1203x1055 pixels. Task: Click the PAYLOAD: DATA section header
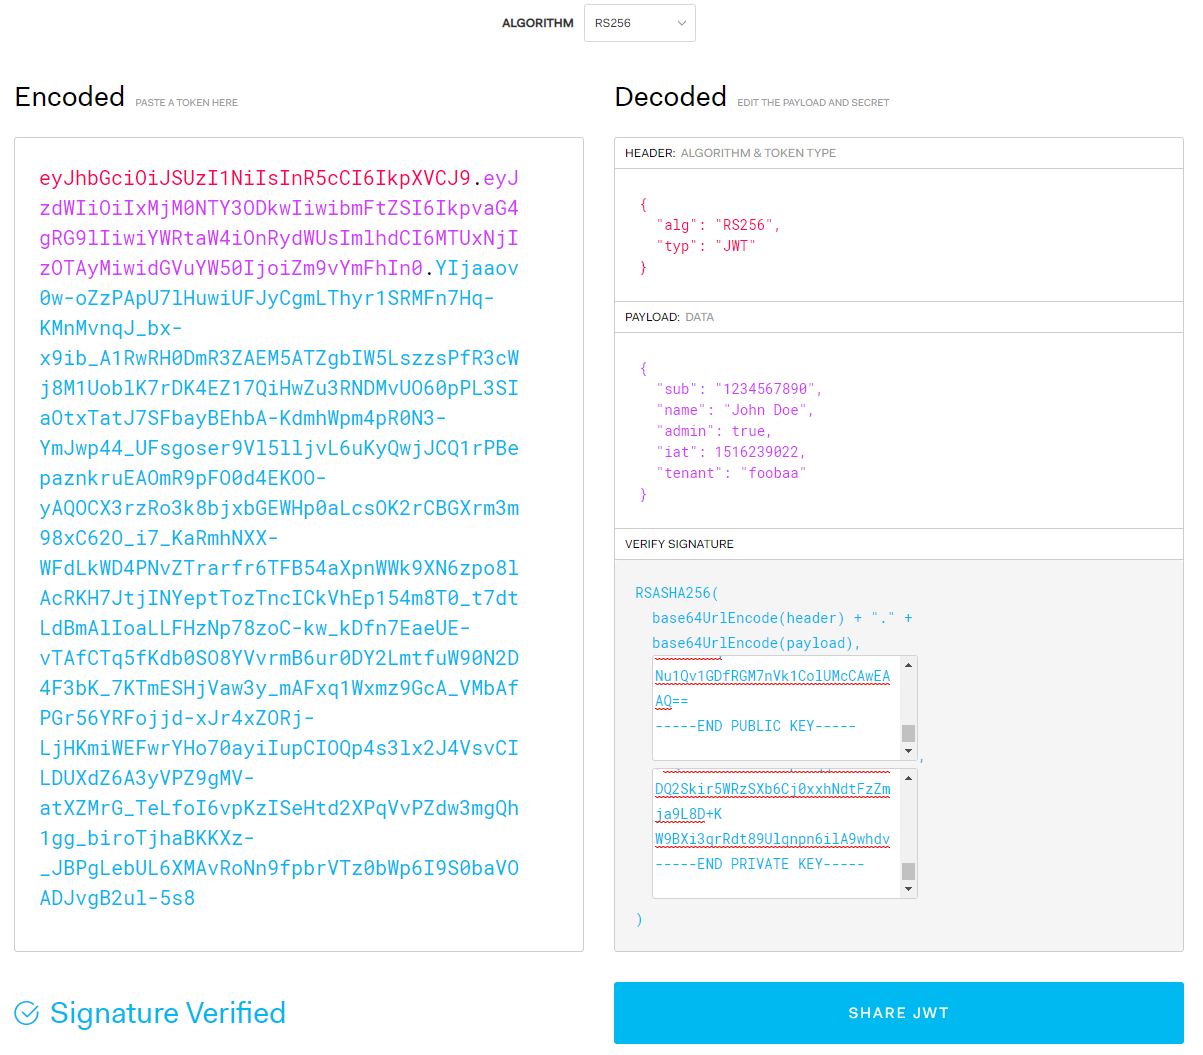pos(669,317)
